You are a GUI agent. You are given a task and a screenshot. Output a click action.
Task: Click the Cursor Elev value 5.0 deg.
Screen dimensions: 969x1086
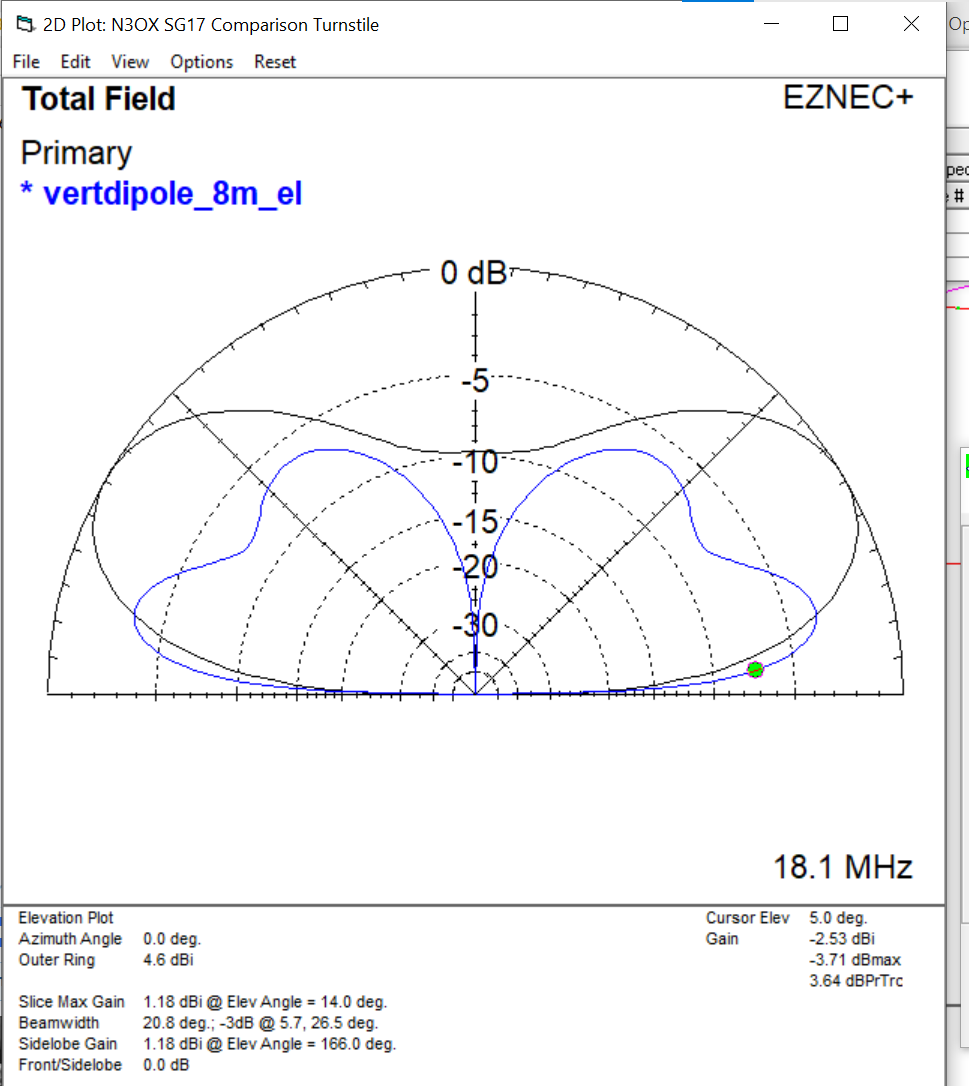(838, 918)
